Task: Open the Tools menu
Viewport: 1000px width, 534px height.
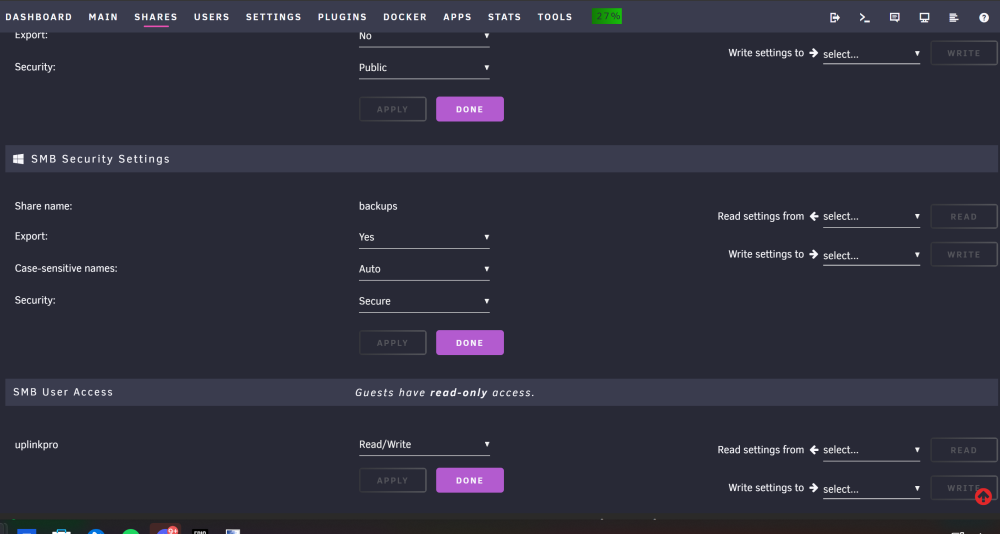Action: pos(555,17)
